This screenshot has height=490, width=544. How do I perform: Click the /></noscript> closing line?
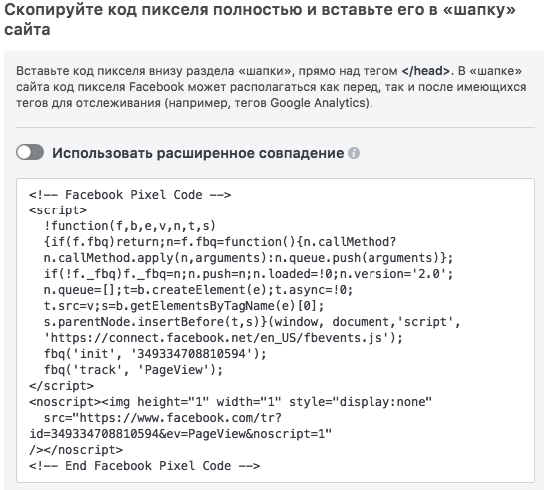(x=76, y=450)
